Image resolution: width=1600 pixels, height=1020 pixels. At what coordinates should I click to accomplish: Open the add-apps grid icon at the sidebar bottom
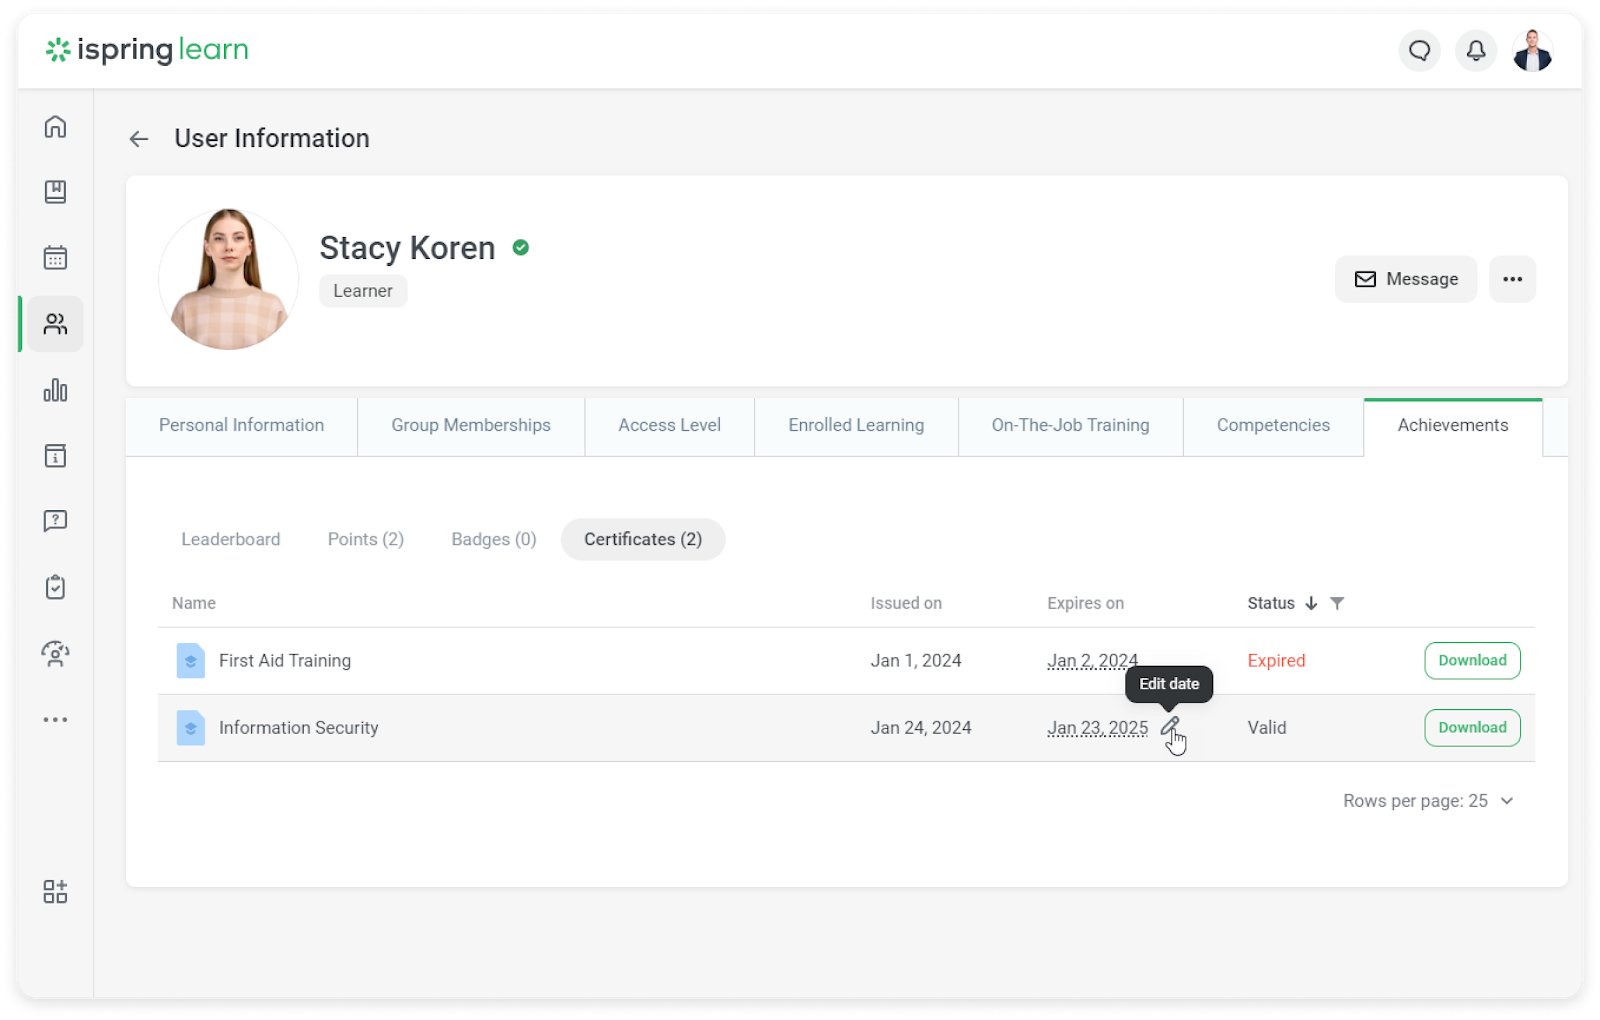tap(55, 892)
